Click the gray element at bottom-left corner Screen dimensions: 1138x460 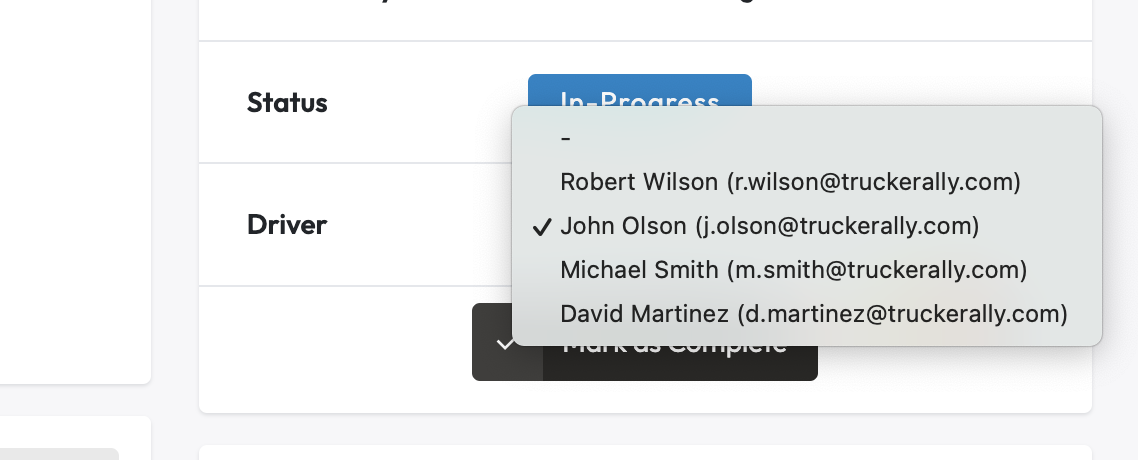tap(60, 454)
